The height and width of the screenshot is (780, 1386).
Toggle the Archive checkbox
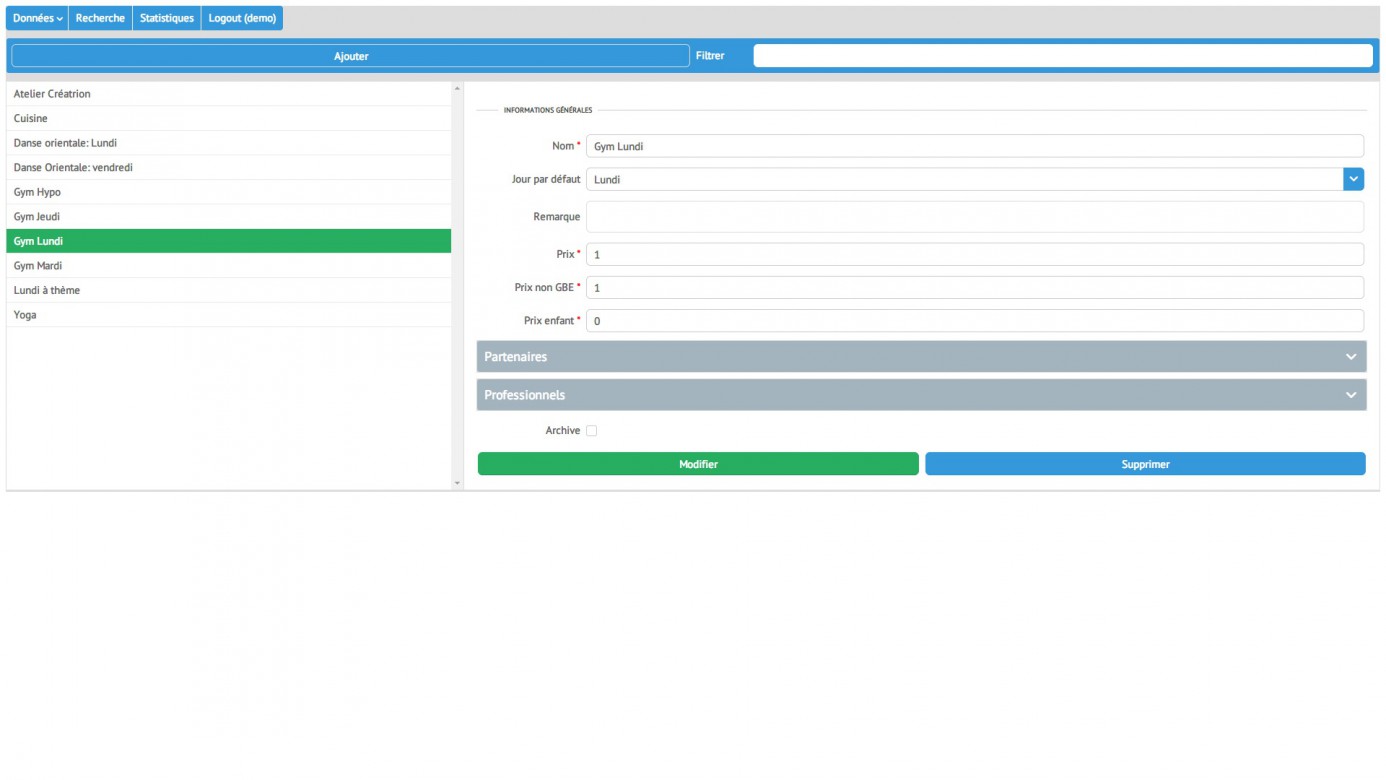point(591,431)
